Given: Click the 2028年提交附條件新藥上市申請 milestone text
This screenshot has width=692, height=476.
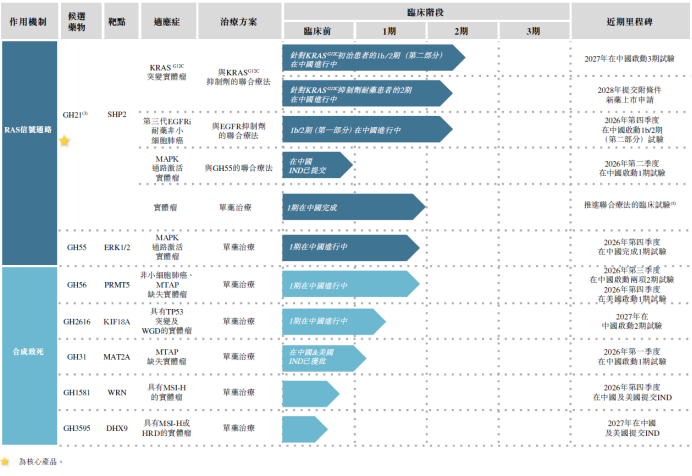Looking at the screenshot, I should point(630,94).
